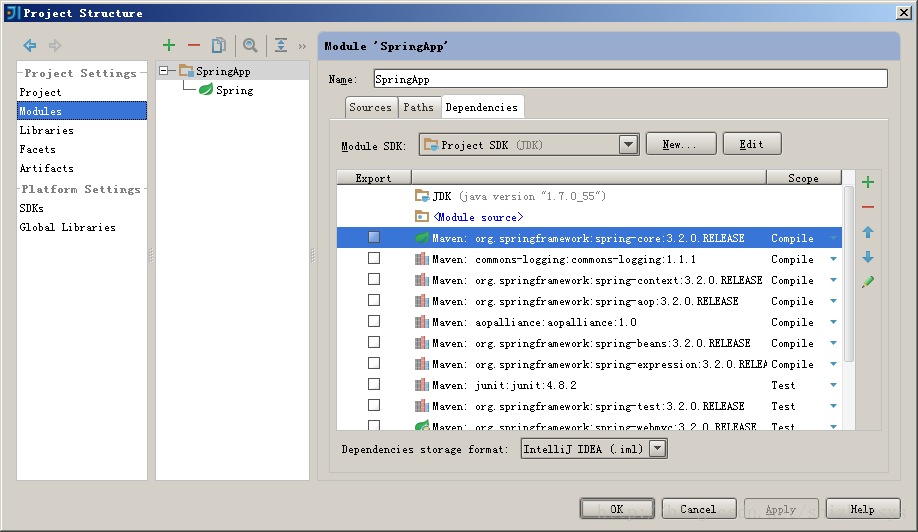Copy the selected module
The width and height of the screenshot is (918, 532).
tap(219, 45)
